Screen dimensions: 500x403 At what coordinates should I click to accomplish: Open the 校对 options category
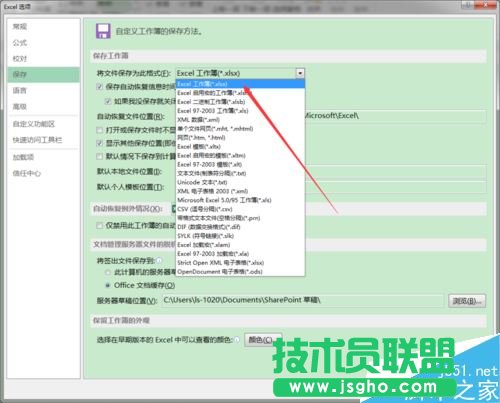(x=20, y=59)
